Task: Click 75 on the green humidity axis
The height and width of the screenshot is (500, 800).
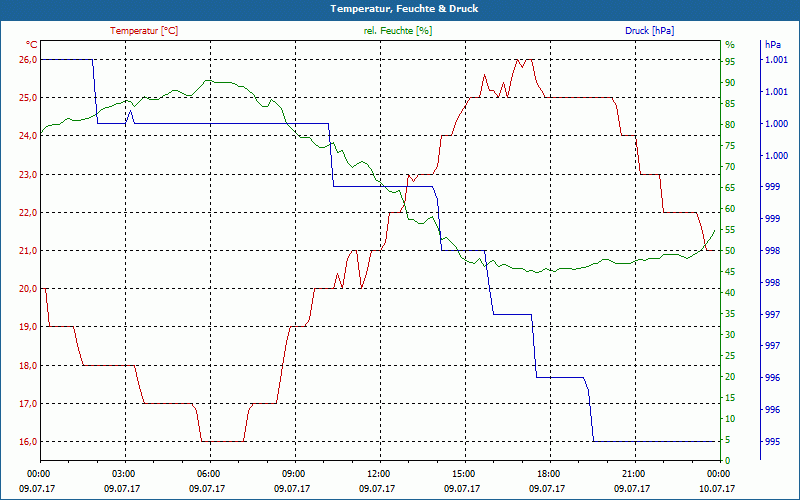Action: [x=730, y=146]
